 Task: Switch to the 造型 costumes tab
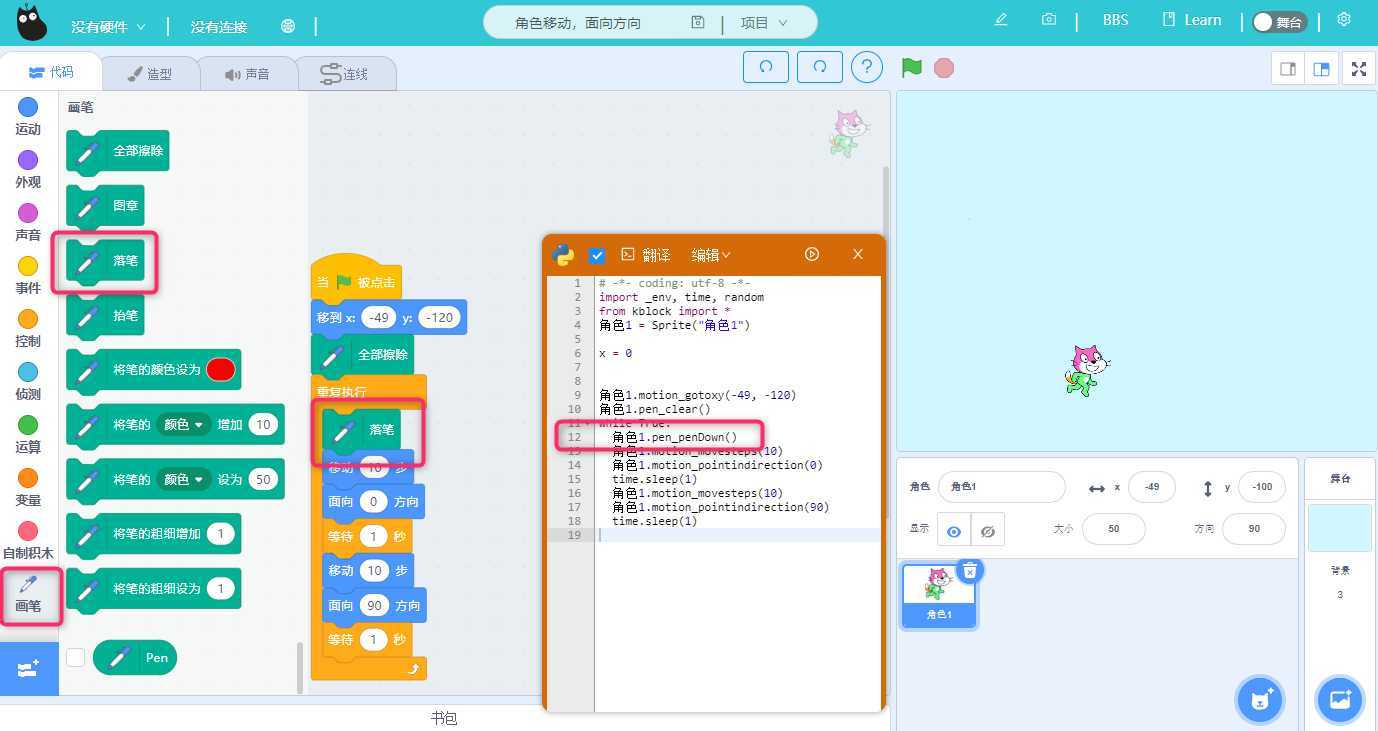coord(150,74)
